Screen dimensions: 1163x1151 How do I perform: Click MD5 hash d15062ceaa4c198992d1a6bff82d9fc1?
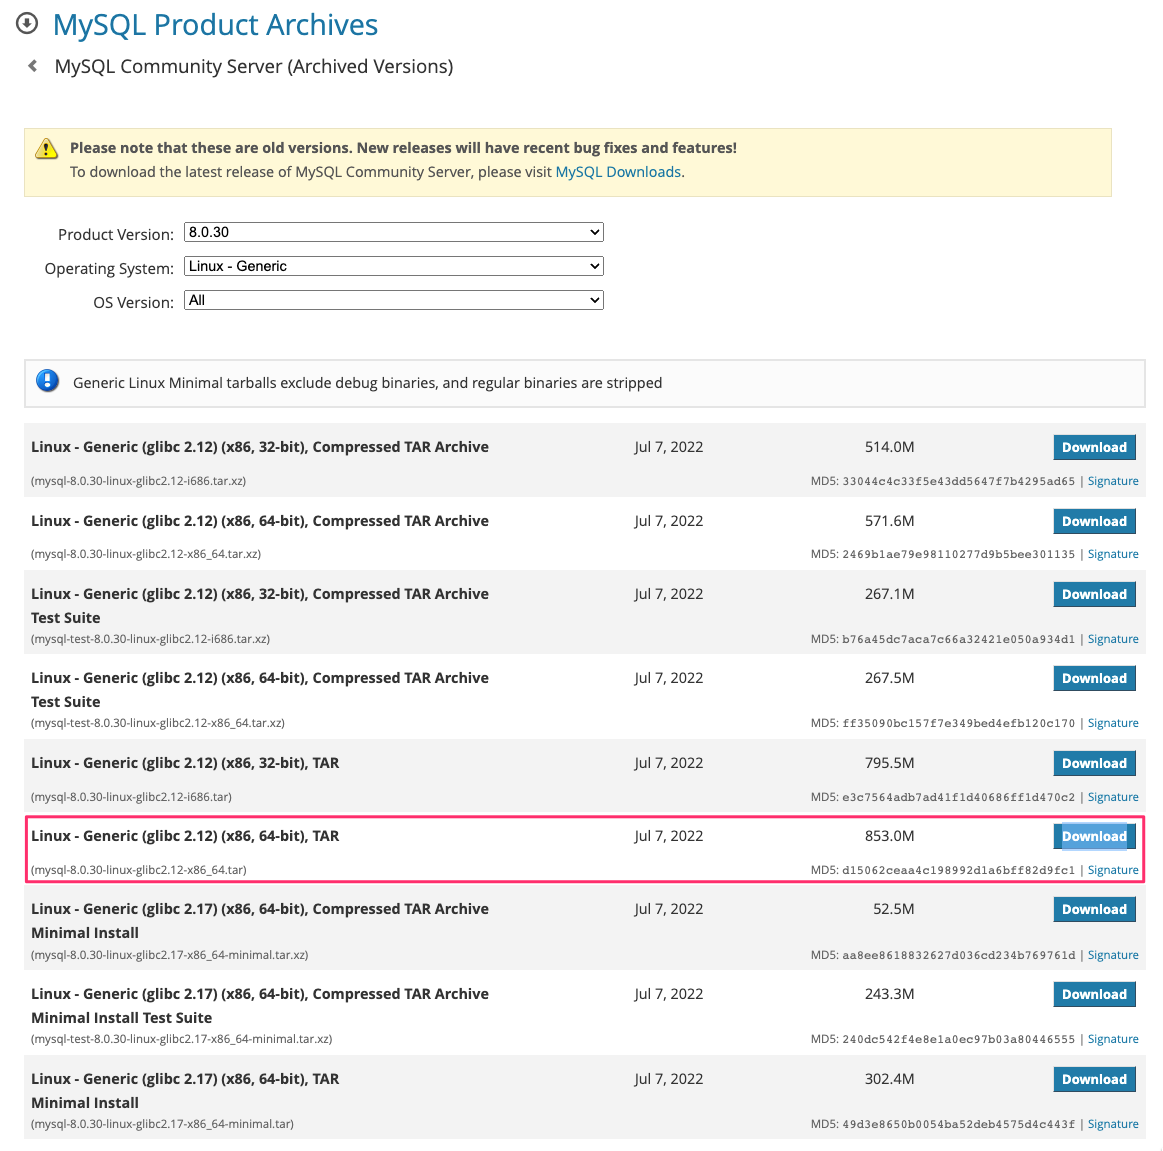point(958,870)
